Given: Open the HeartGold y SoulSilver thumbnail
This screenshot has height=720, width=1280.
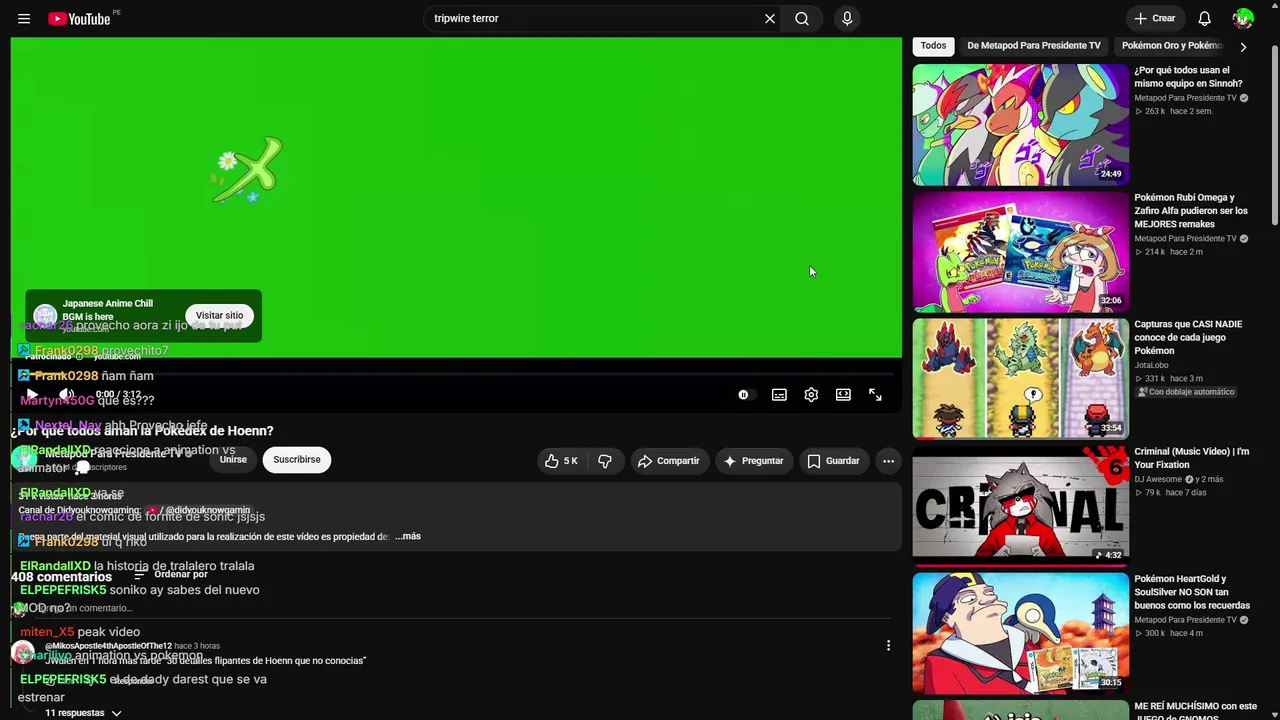Looking at the screenshot, I should (x=1020, y=633).
